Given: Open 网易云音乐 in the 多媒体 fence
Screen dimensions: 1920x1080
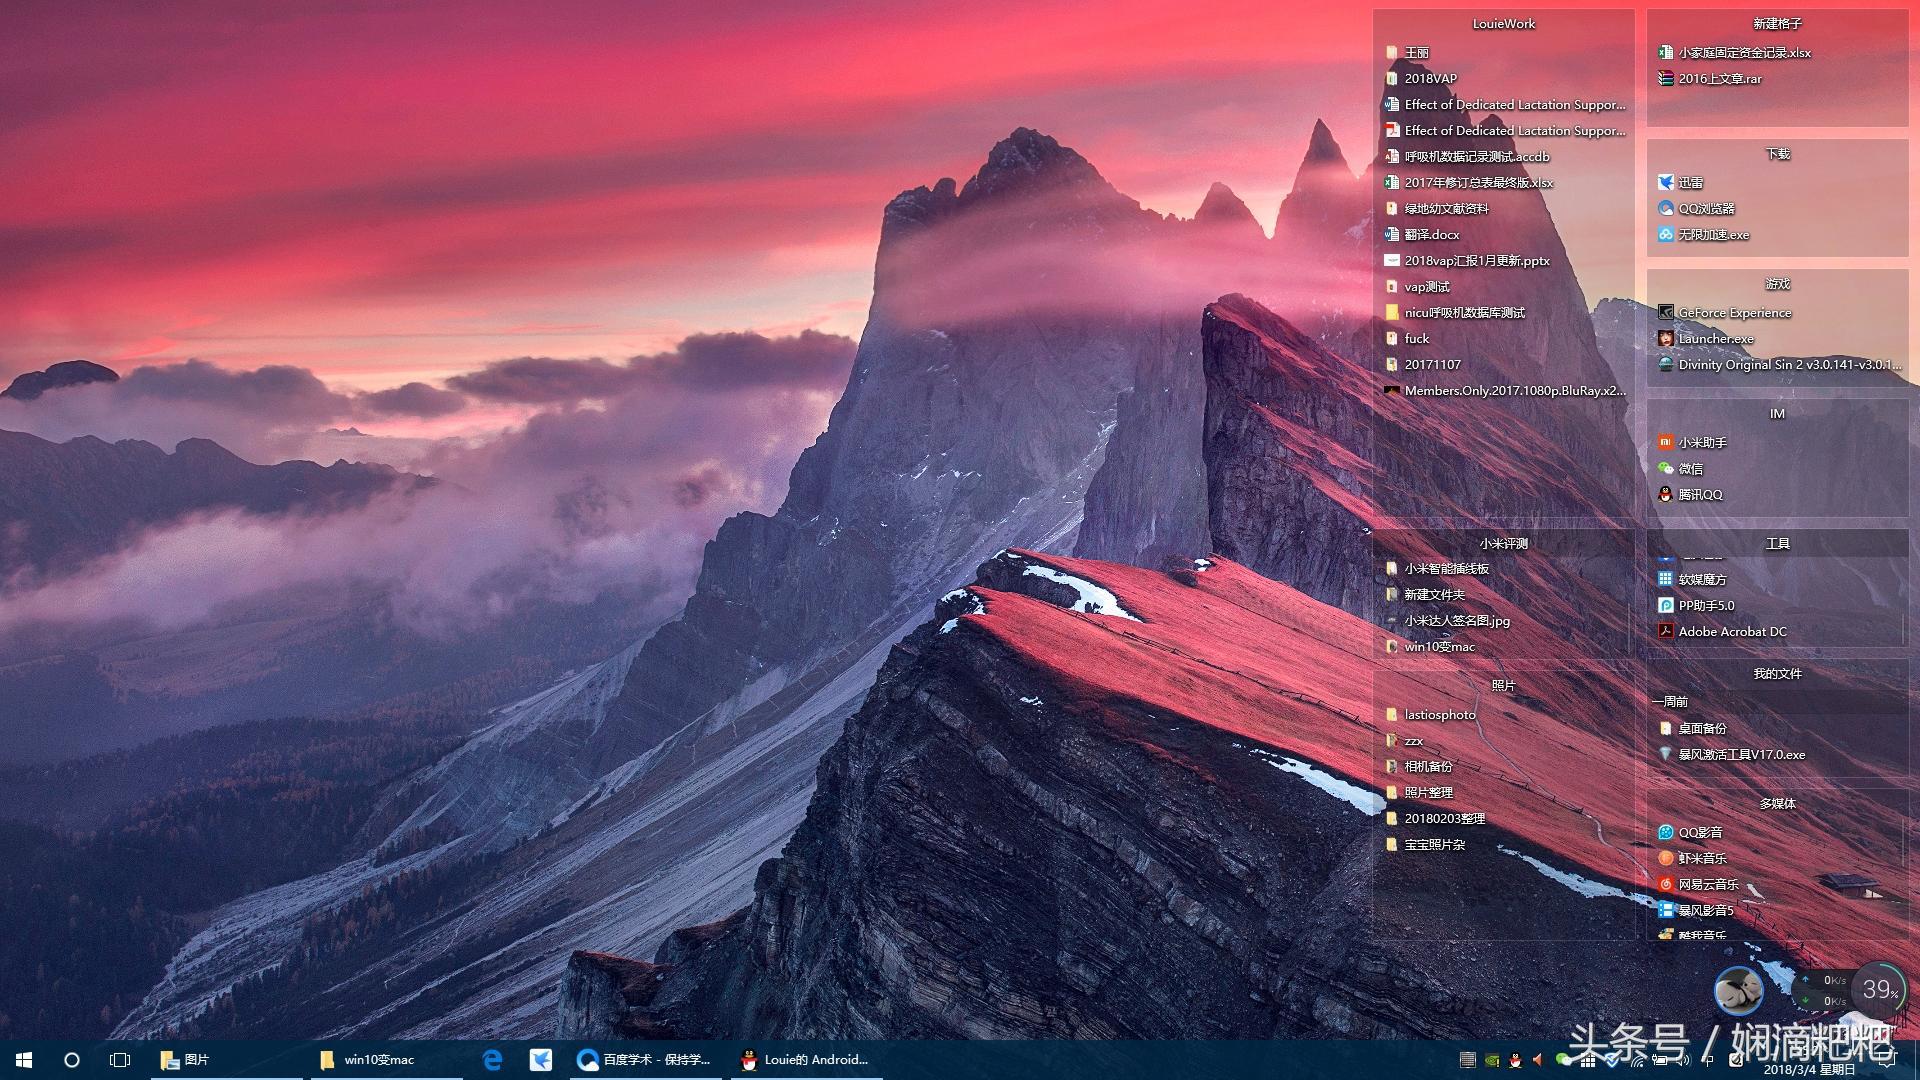Looking at the screenshot, I should [1708, 885].
